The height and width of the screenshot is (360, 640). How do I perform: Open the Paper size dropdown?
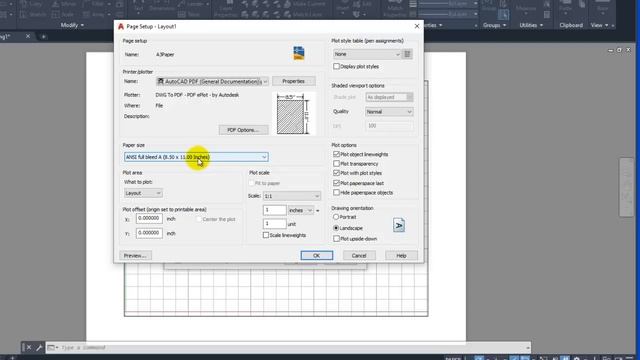[196, 157]
